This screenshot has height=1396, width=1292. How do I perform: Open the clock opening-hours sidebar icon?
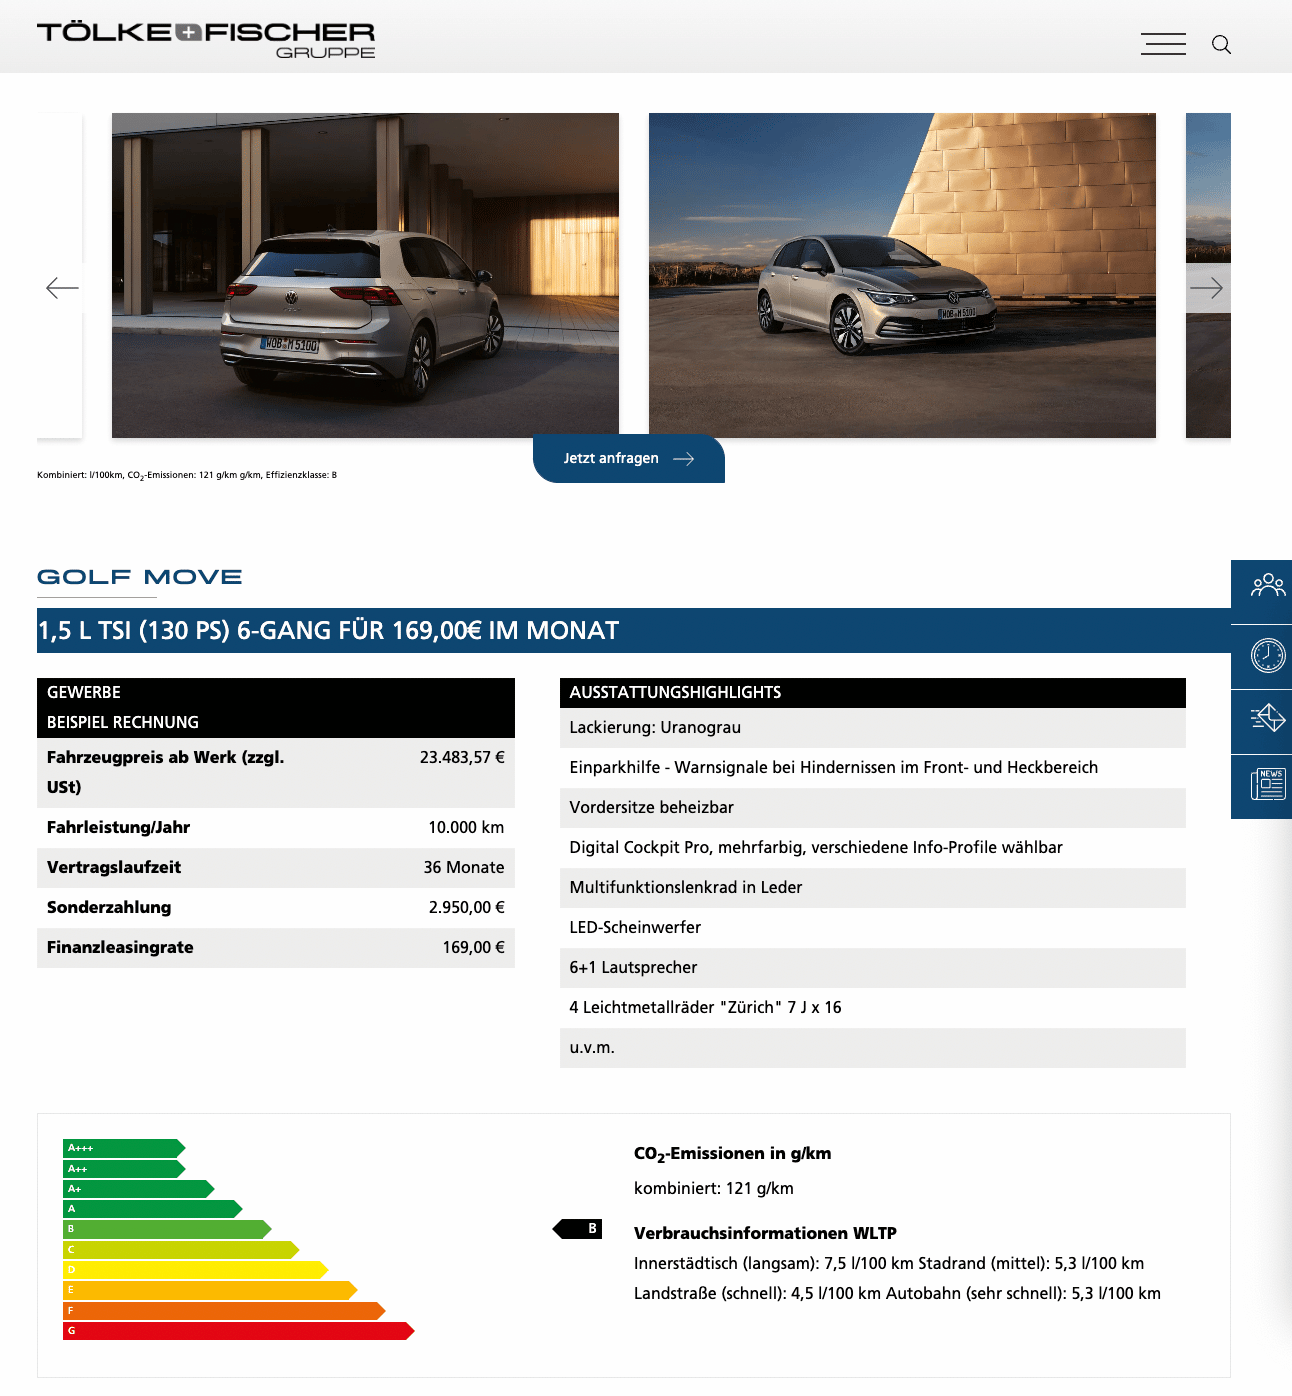coord(1267,656)
